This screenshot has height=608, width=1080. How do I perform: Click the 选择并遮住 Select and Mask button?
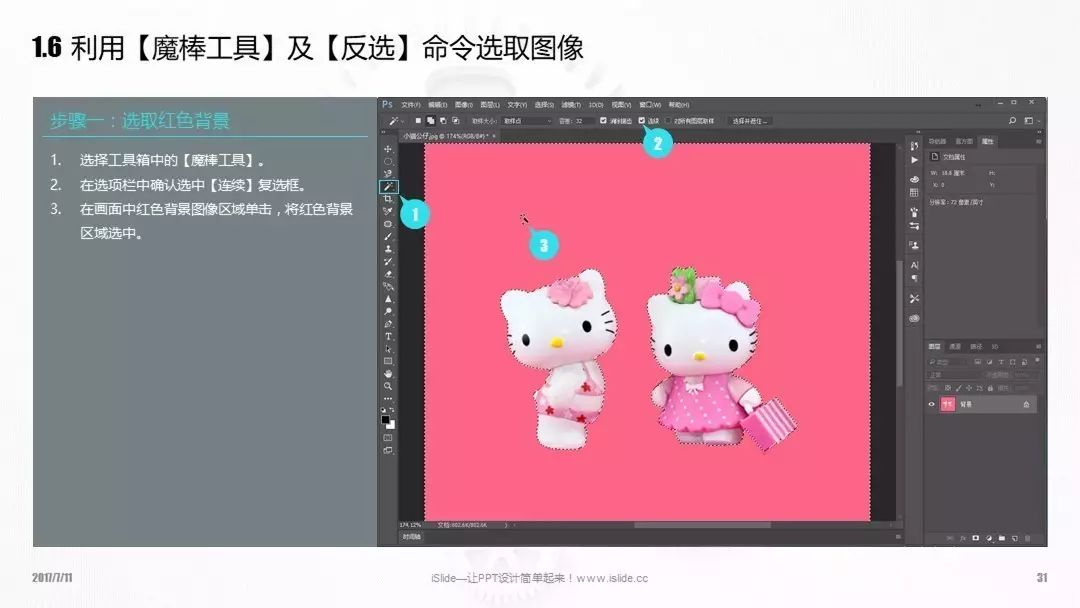[x=751, y=120]
